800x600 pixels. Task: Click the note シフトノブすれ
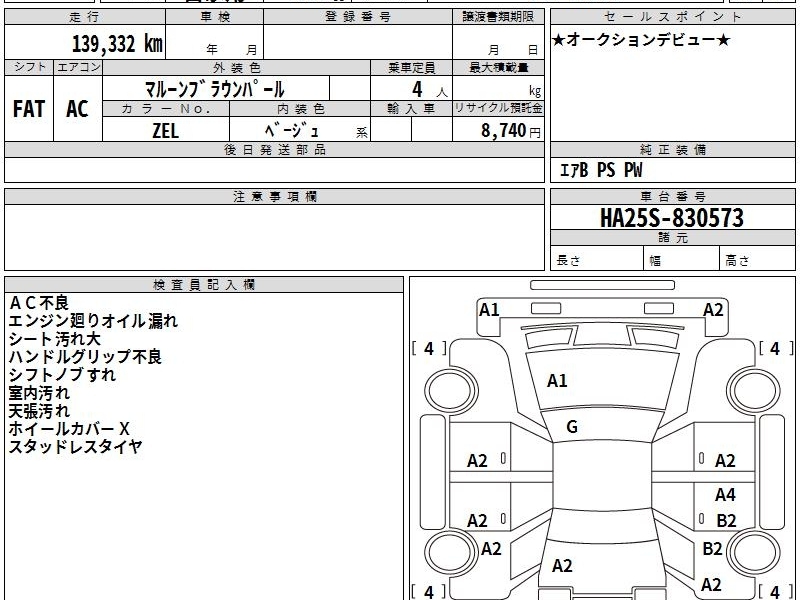click(x=62, y=375)
